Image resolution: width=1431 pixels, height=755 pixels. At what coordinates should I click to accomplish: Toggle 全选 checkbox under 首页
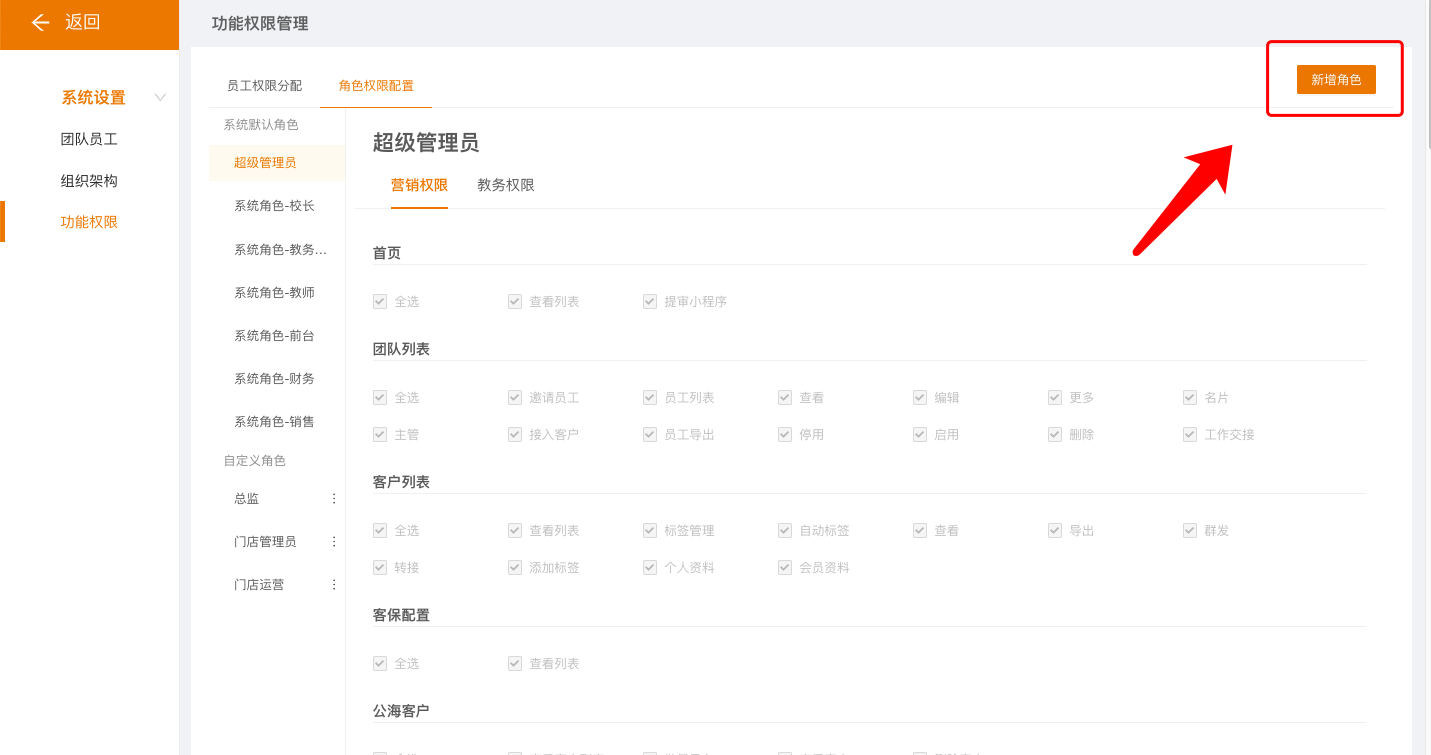coord(380,301)
